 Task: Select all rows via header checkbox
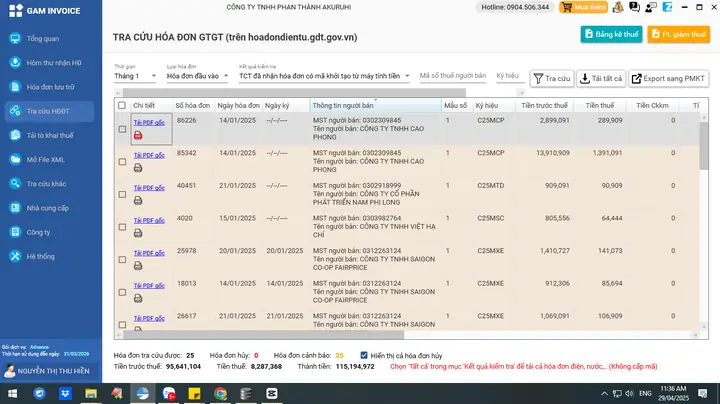pos(122,105)
